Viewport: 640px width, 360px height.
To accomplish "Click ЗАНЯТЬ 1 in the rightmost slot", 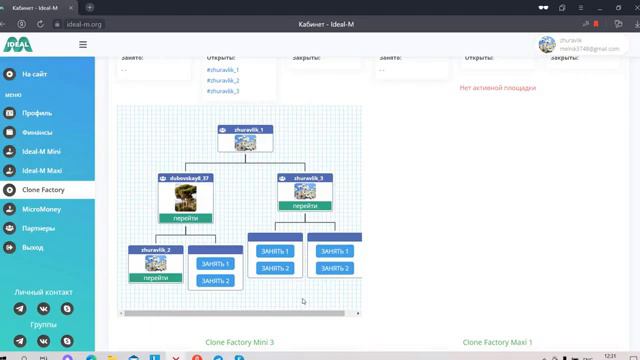I will pos(335,251).
